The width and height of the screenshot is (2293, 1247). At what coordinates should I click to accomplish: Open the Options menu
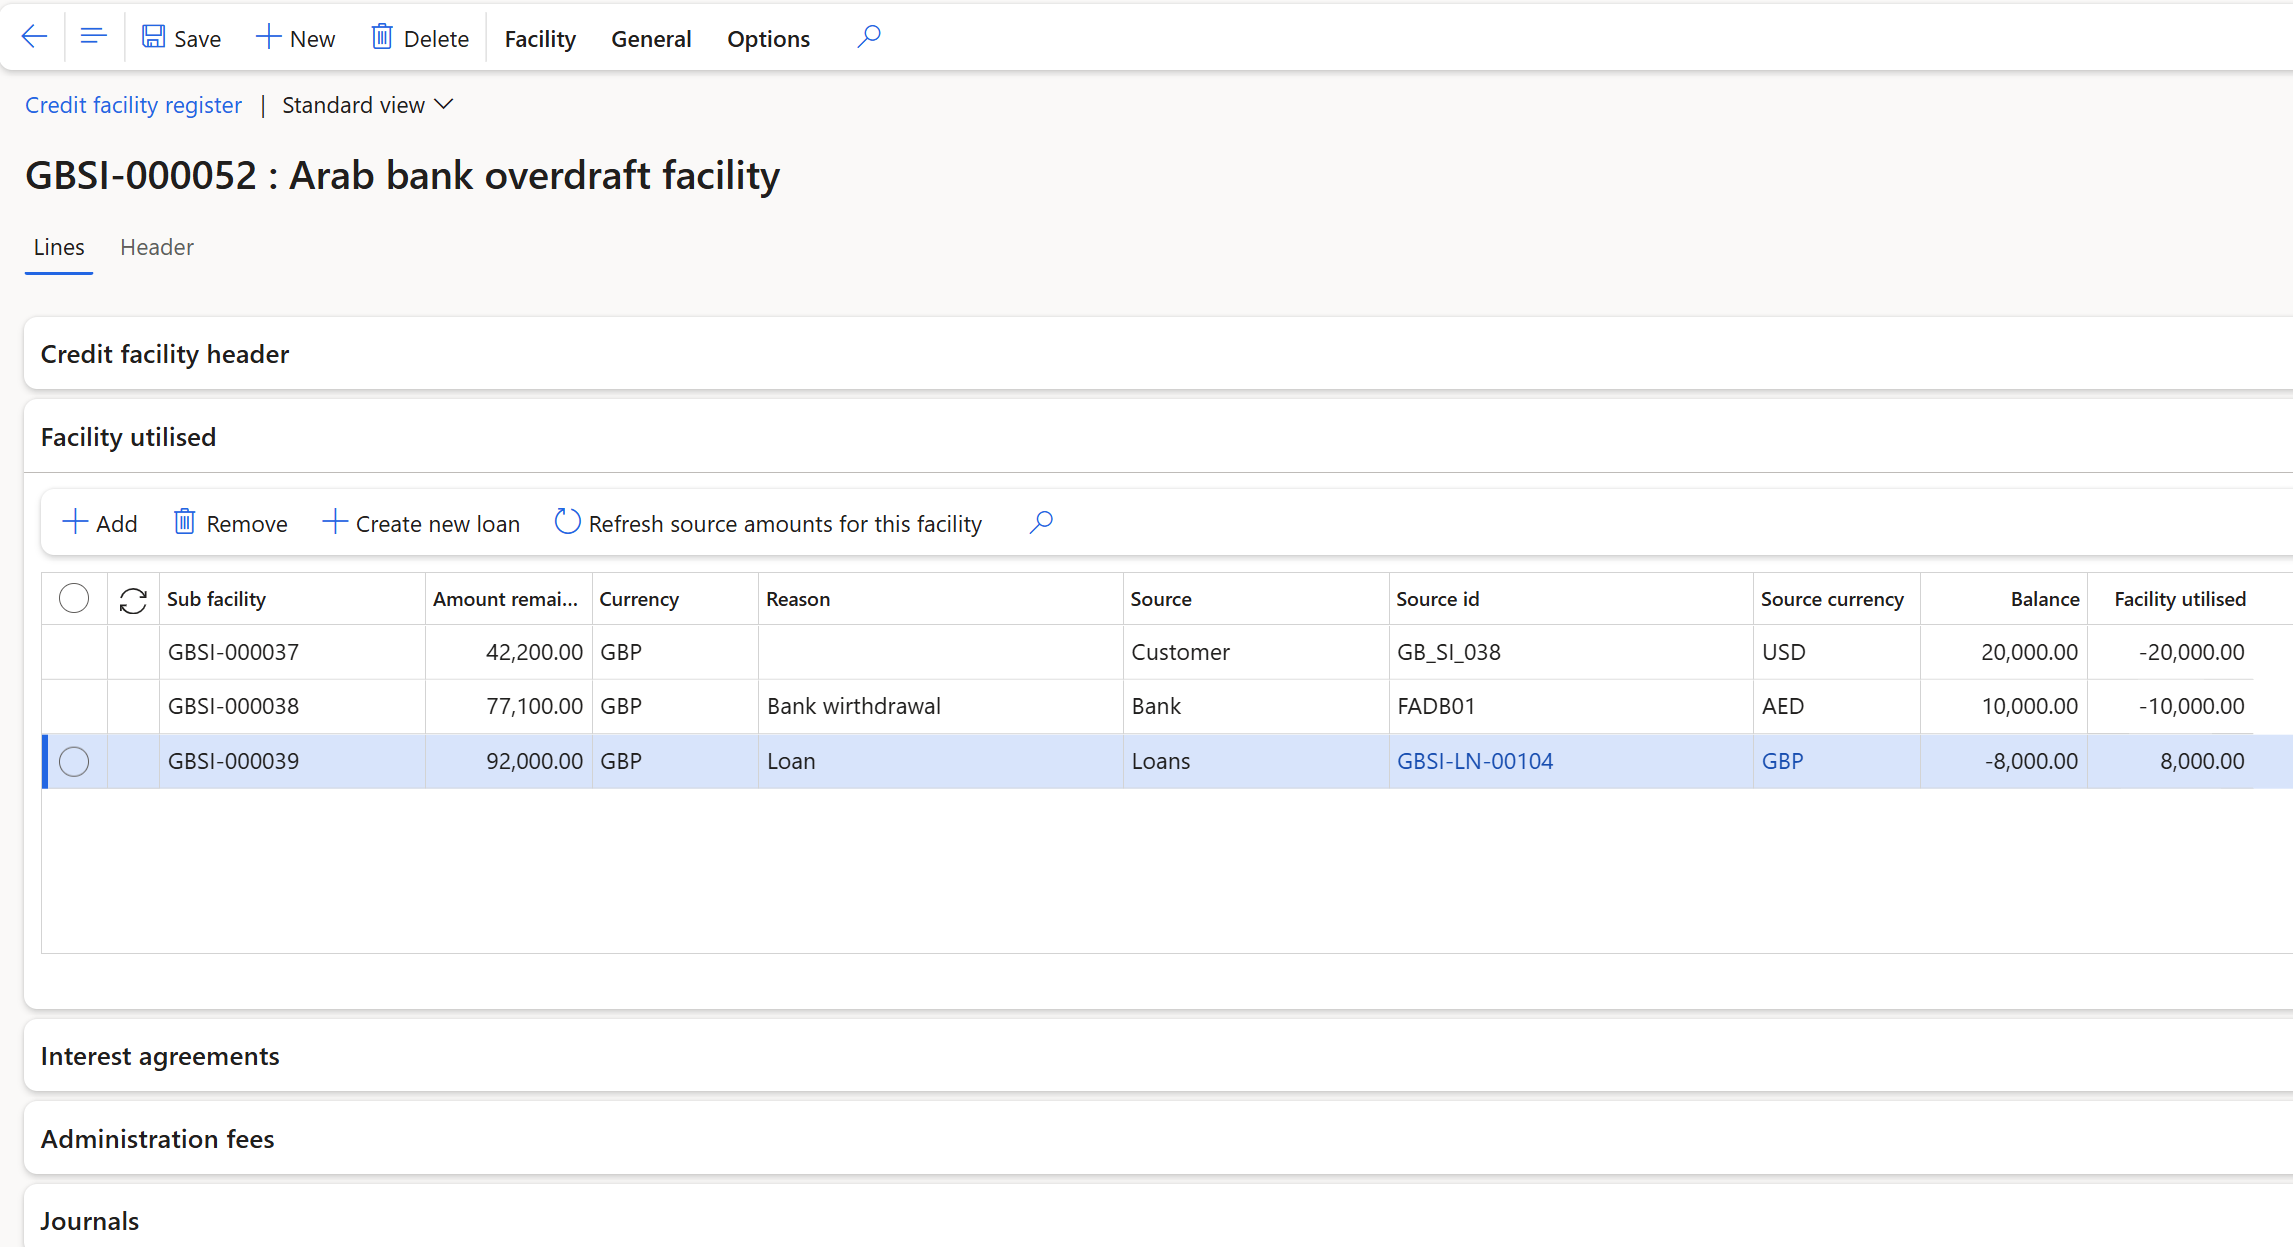tap(769, 38)
